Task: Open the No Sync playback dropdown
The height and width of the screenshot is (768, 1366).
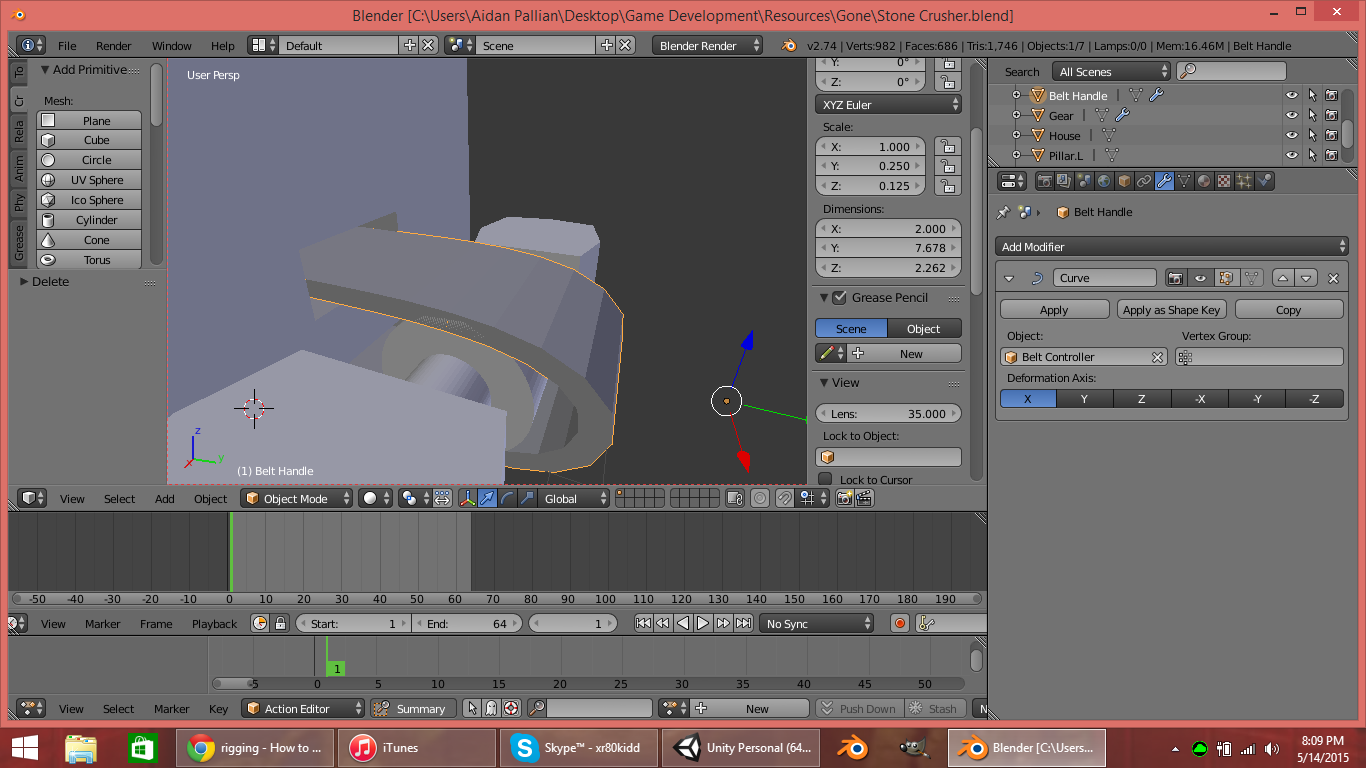Action: click(x=816, y=623)
